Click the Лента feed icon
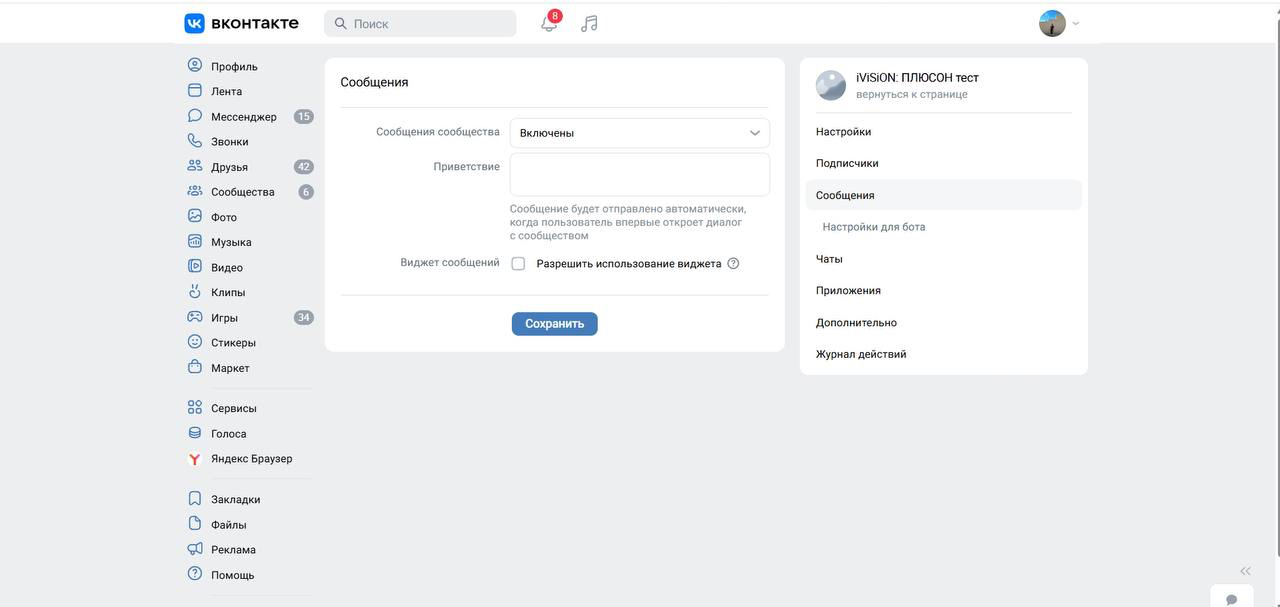 (195, 90)
